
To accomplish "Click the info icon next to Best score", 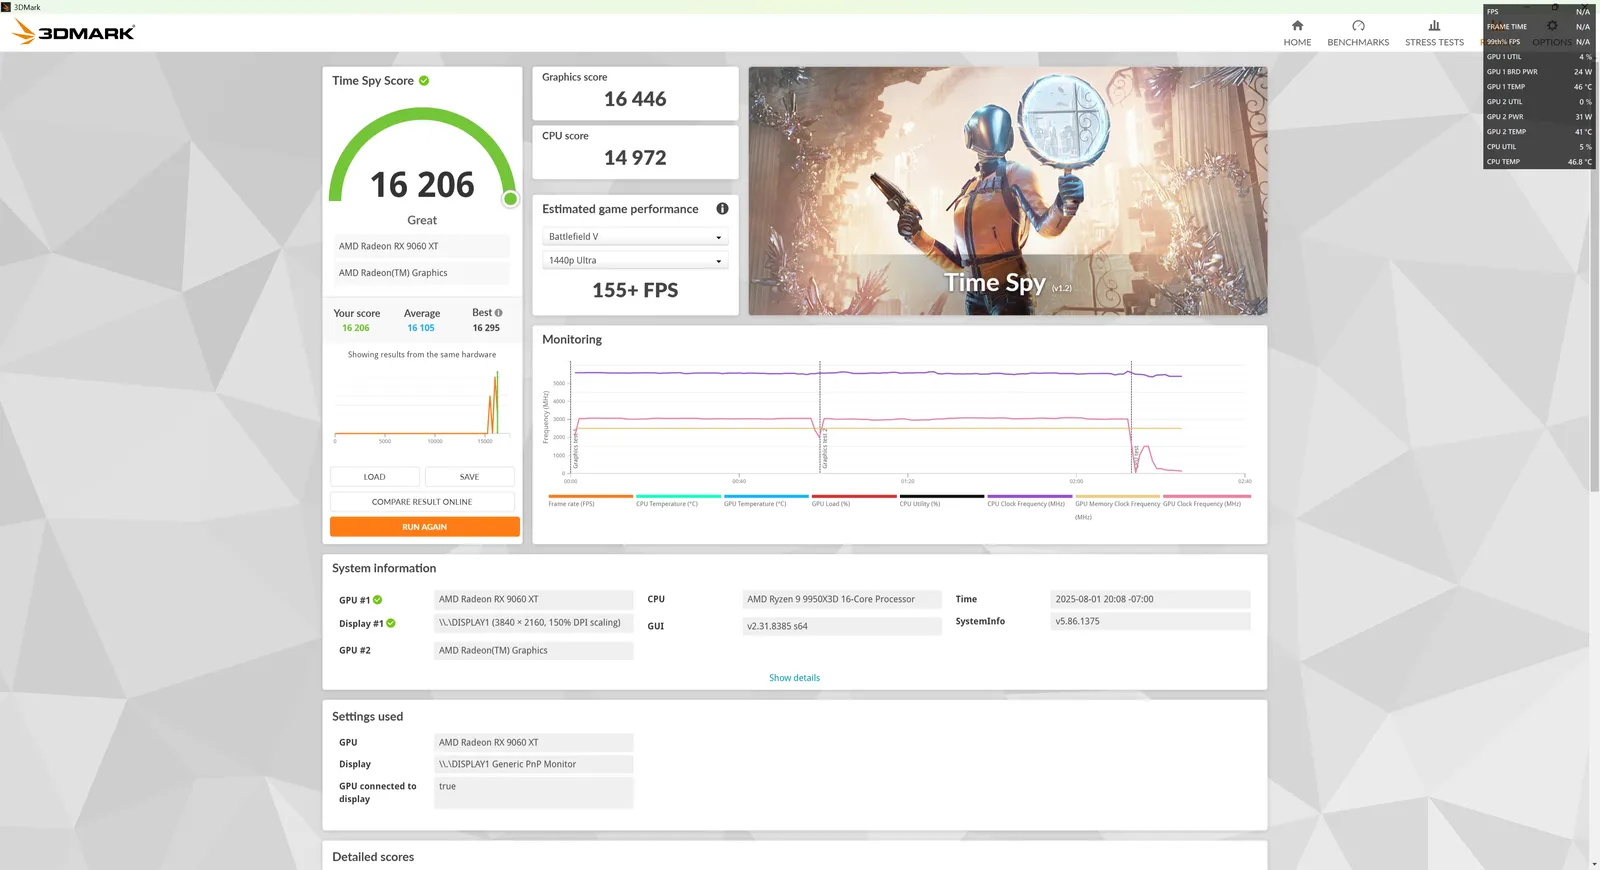I will coord(499,313).
